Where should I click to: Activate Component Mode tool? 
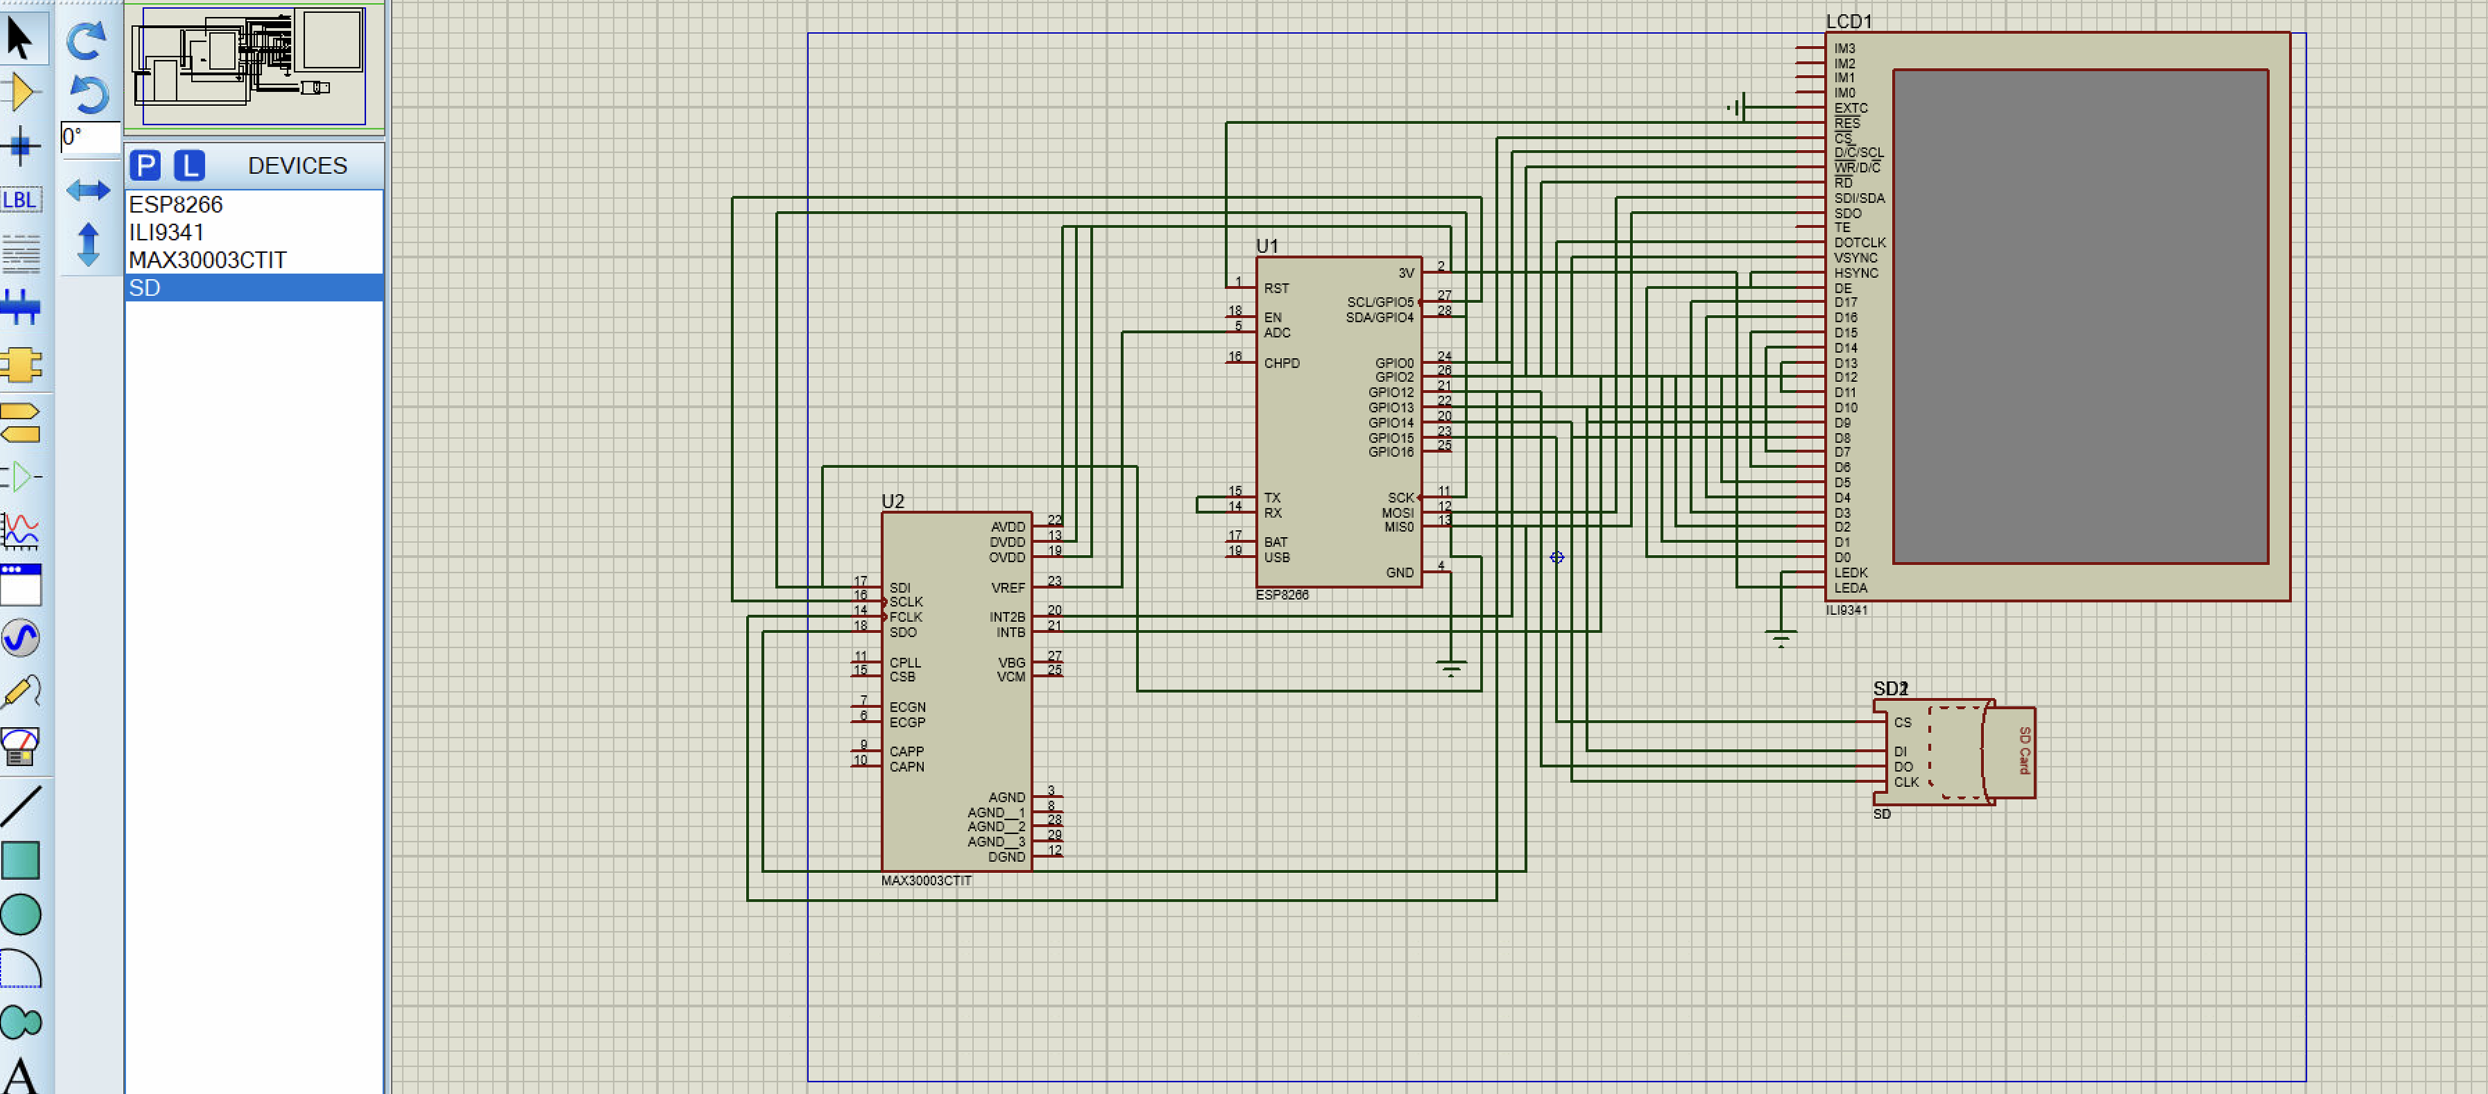coord(20,92)
